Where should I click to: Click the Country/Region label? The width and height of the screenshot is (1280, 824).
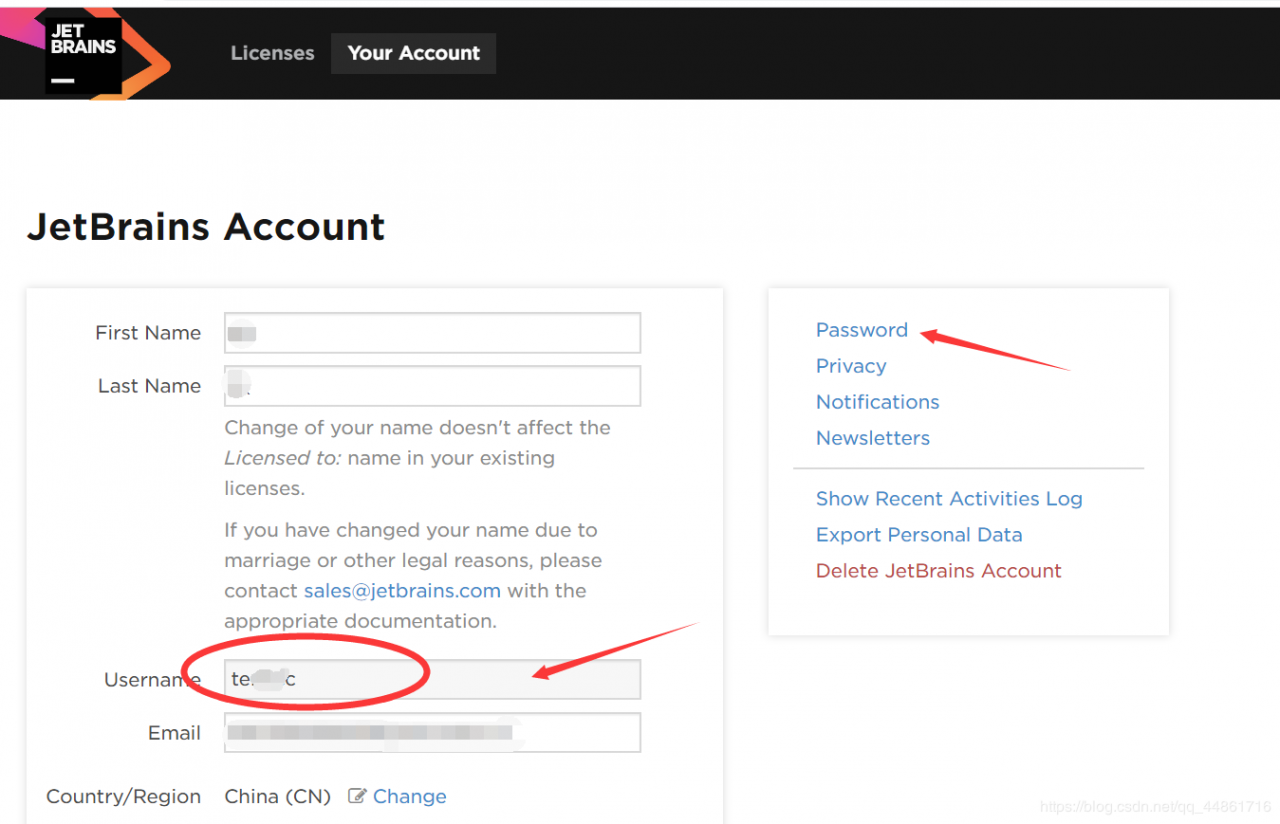coord(123,797)
